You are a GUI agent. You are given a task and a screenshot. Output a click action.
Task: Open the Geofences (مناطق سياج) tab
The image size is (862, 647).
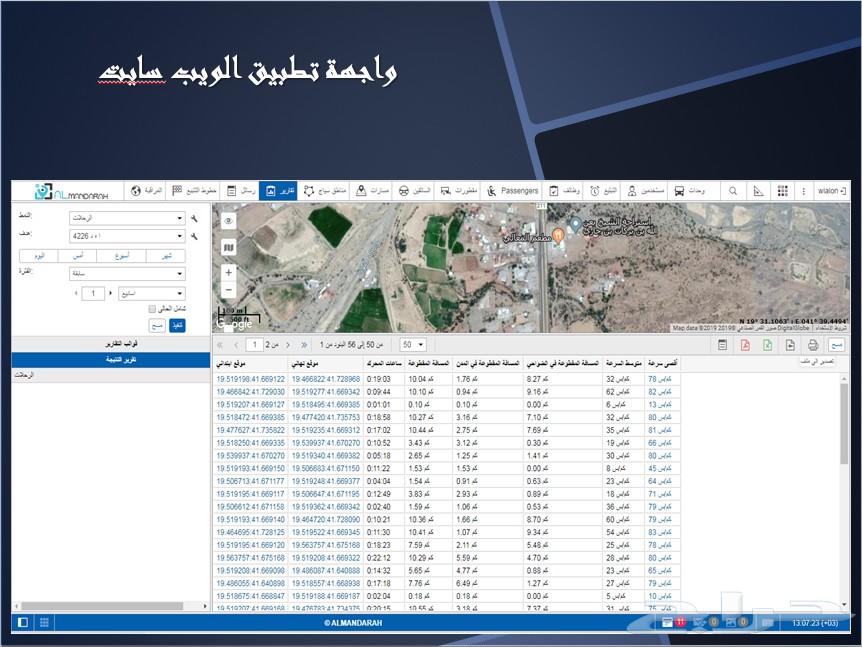point(325,191)
